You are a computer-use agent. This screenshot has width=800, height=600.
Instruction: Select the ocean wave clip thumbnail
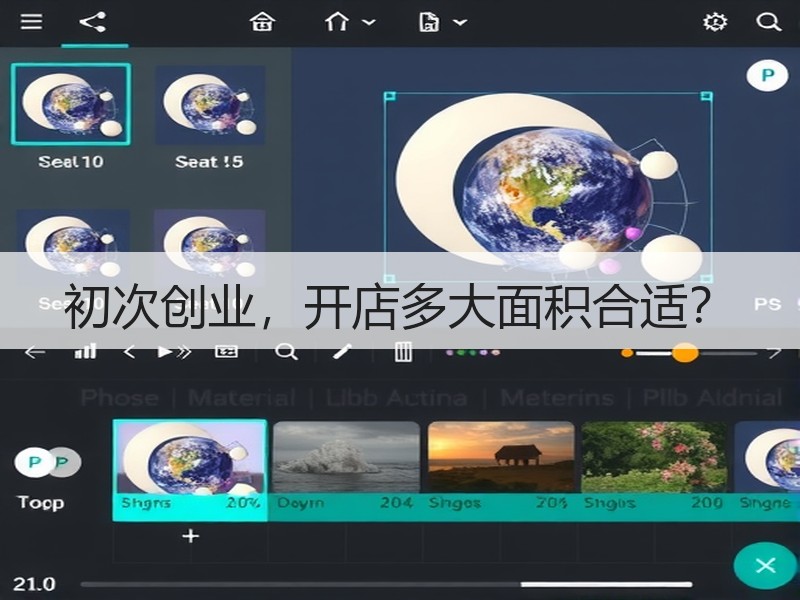(346, 457)
